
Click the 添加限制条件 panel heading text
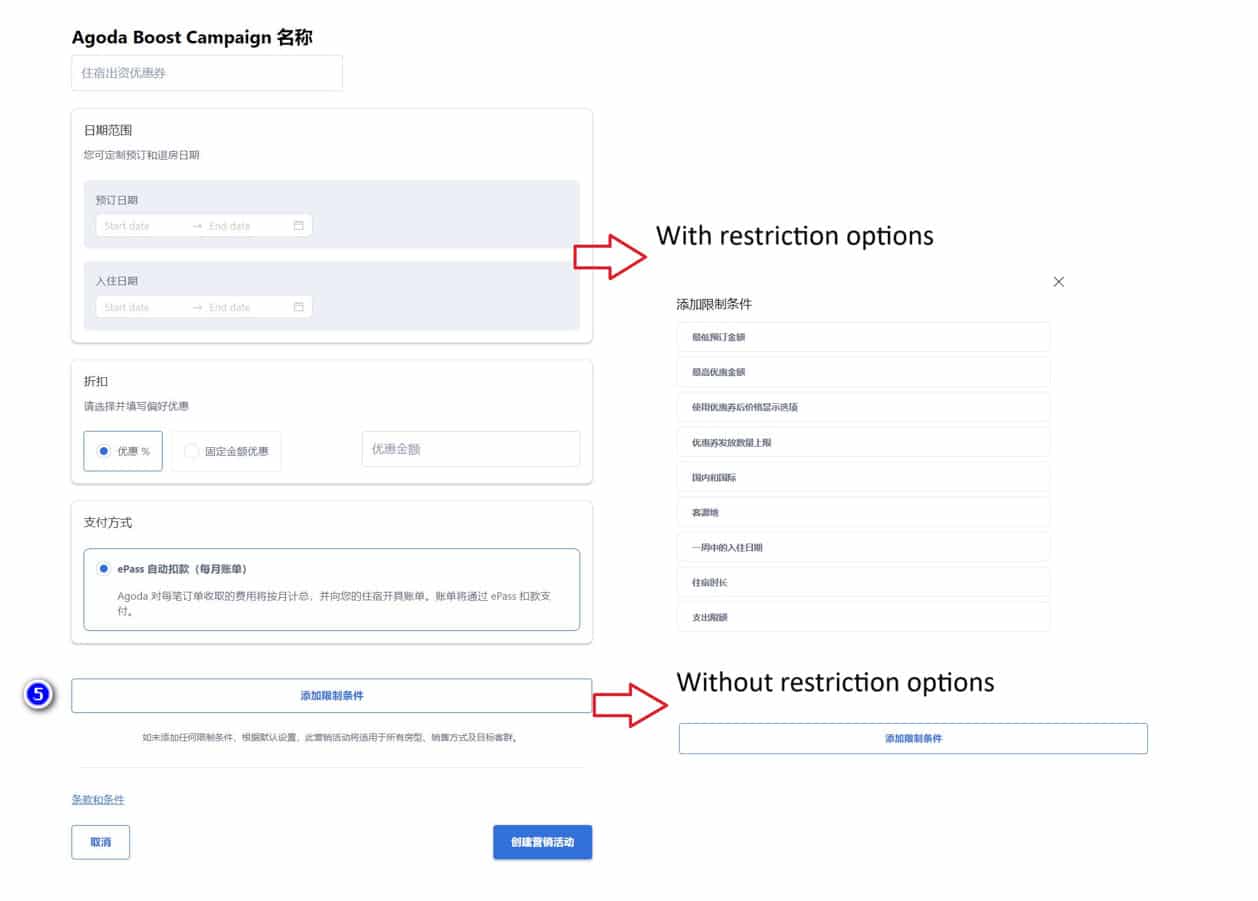(714, 304)
